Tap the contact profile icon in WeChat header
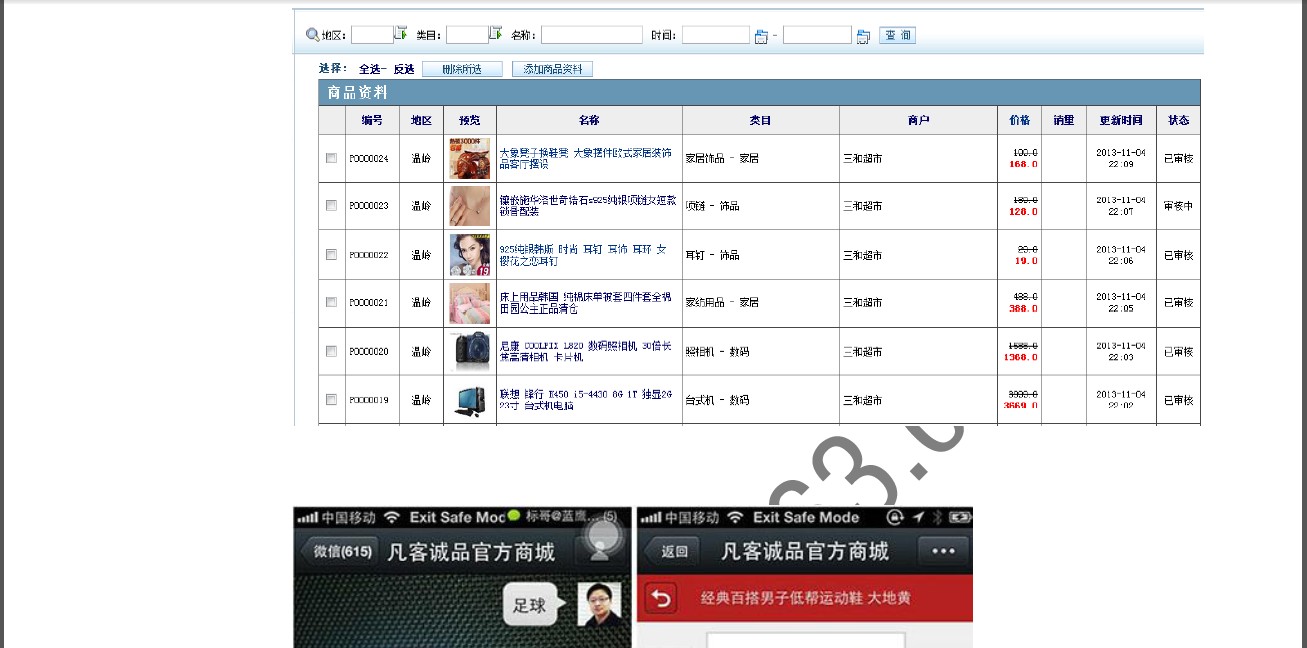The width and height of the screenshot is (1307, 648). pos(599,550)
